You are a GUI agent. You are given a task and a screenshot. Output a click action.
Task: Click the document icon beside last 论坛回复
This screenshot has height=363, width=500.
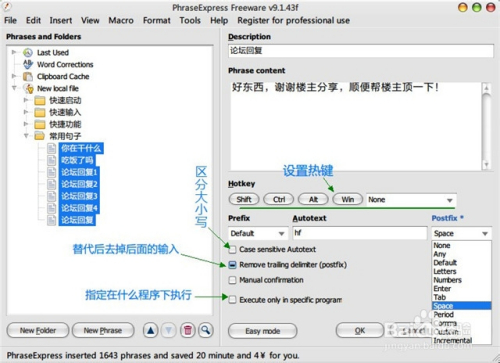point(51,220)
